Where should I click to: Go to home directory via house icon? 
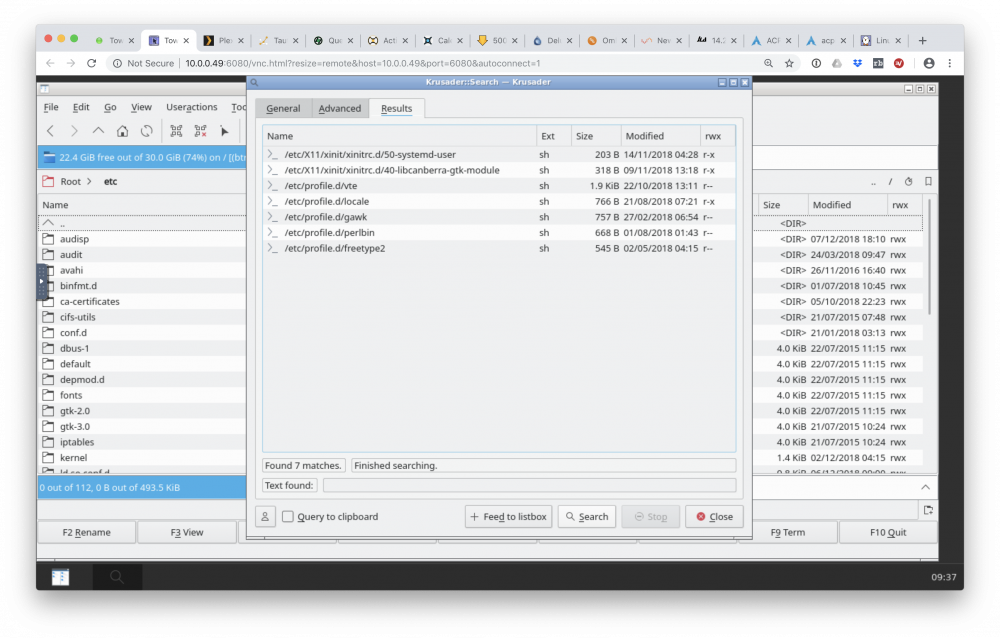(122, 131)
